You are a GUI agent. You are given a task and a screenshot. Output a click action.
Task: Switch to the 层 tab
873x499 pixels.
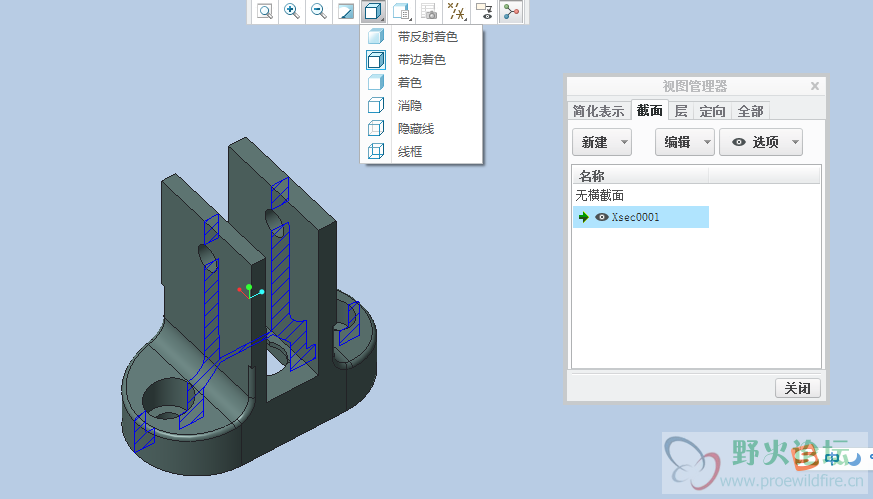pyautogui.click(x=681, y=111)
